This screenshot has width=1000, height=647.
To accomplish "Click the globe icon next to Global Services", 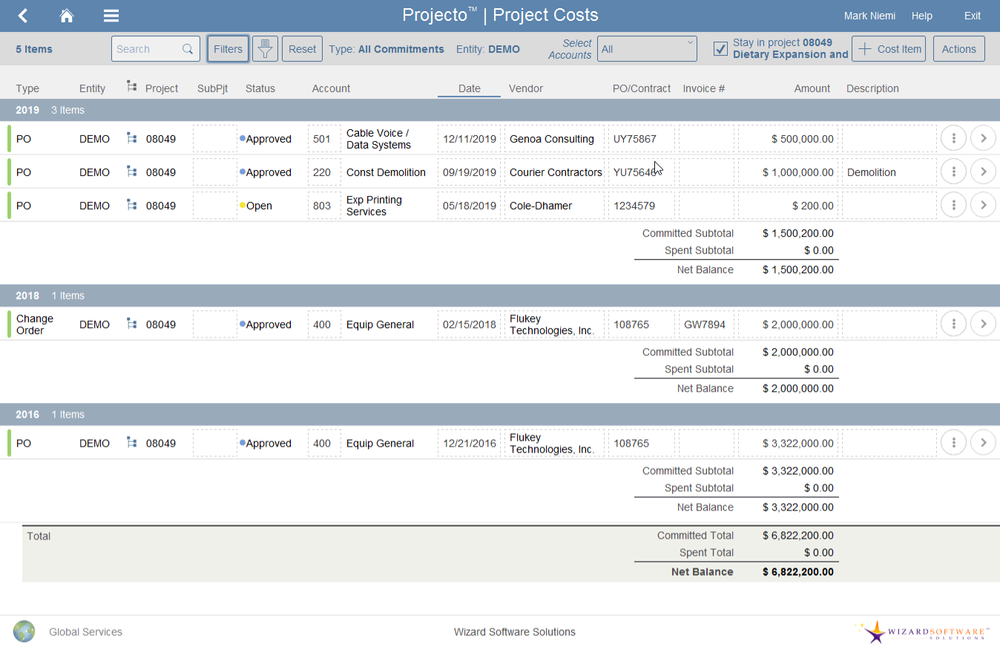I will click(x=21, y=631).
